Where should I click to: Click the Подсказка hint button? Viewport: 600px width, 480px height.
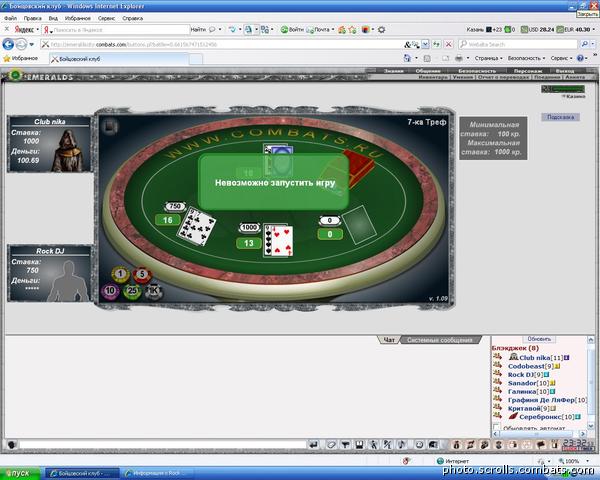pos(560,117)
